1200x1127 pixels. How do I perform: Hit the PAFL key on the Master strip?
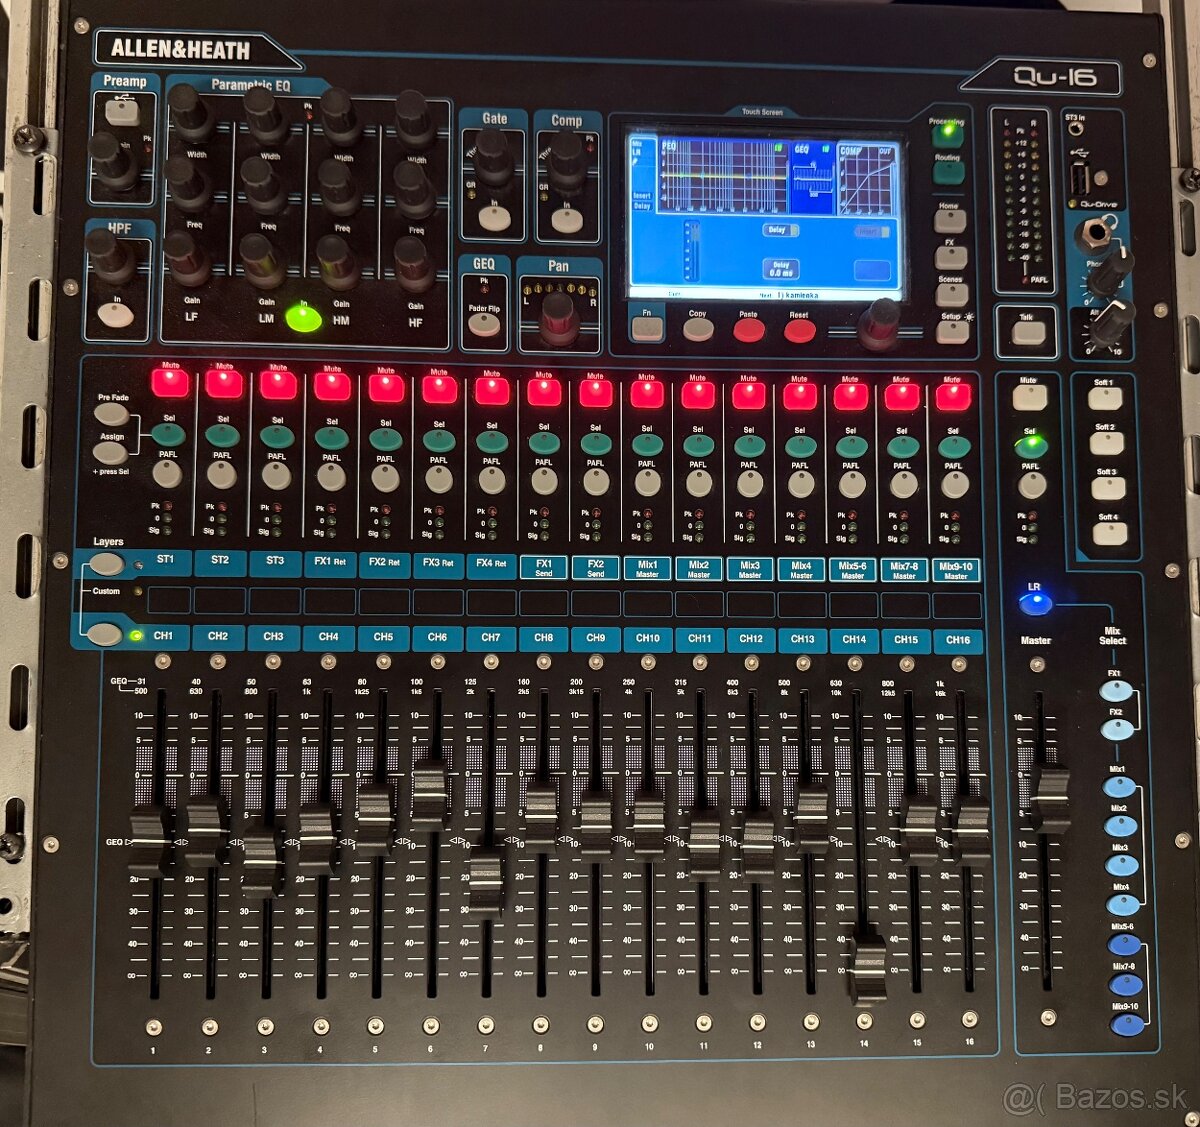point(1032,486)
